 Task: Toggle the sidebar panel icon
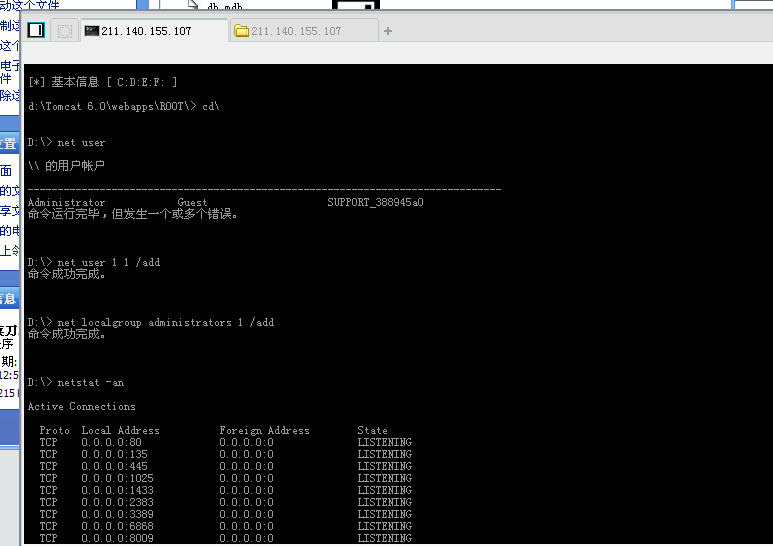[36, 31]
